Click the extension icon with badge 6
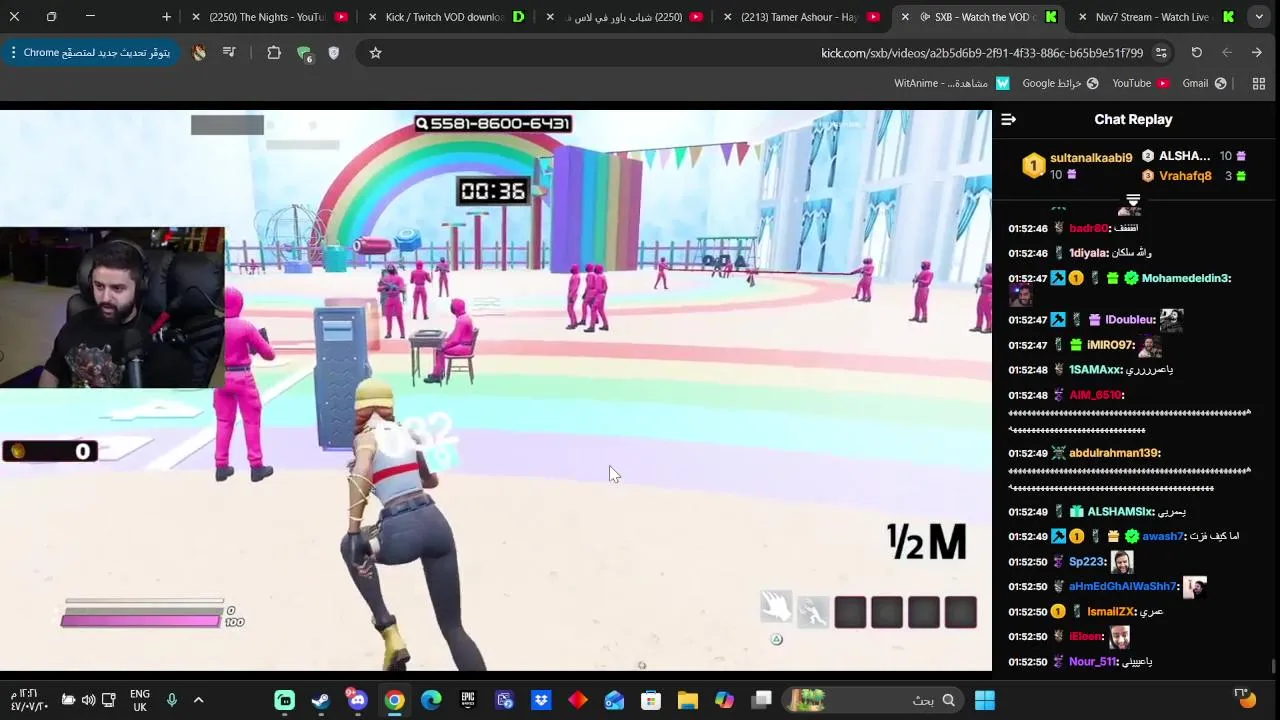 (x=304, y=53)
